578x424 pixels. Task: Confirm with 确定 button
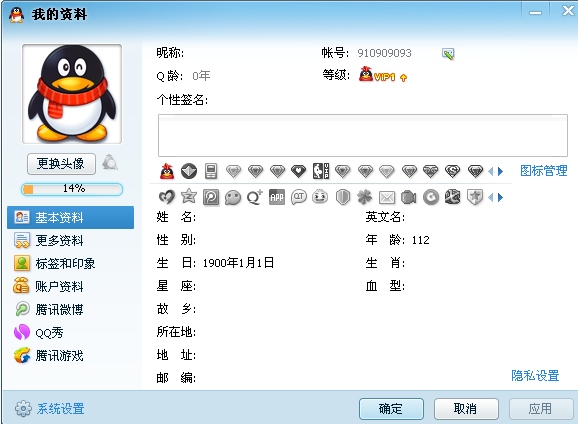[x=391, y=409]
